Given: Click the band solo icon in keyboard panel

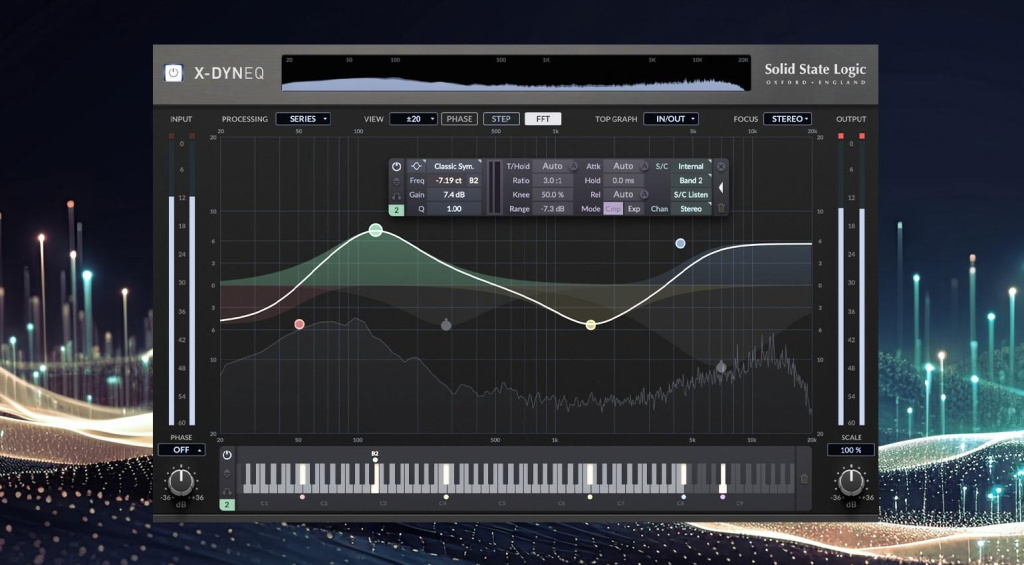Looking at the screenshot, I should pyautogui.click(x=227, y=474).
